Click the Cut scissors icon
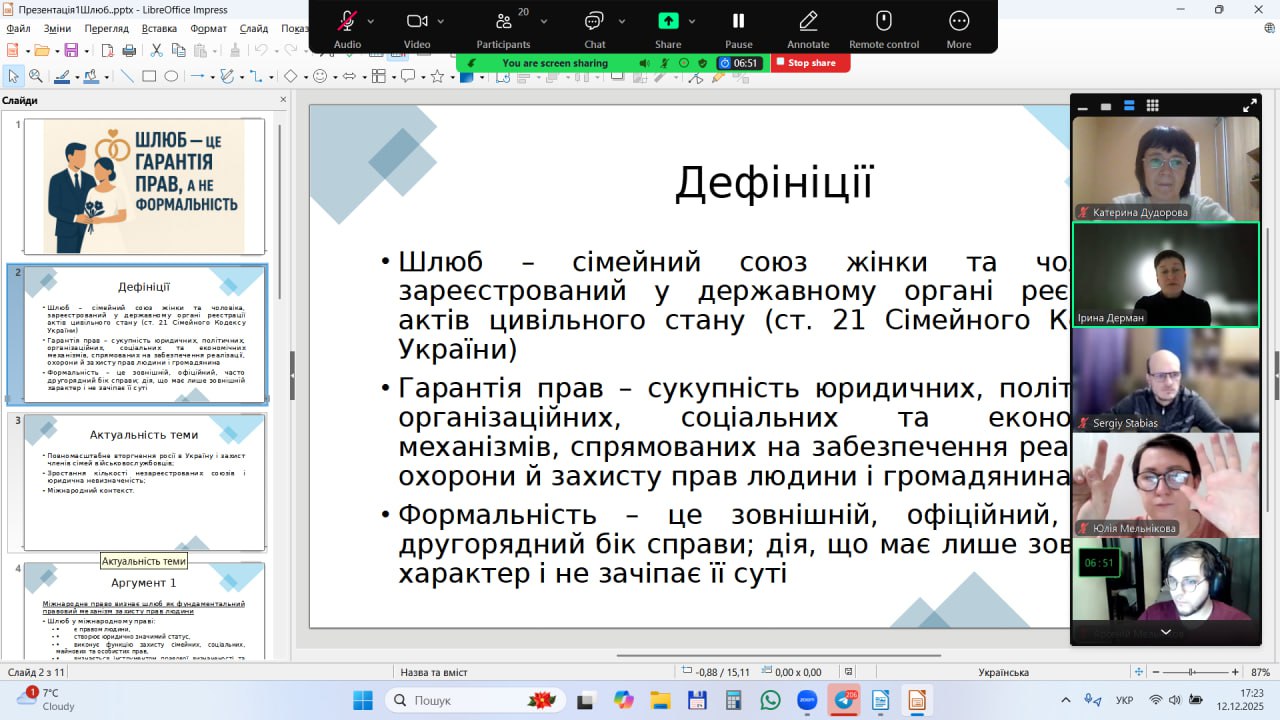This screenshot has height=720, width=1280. [x=156, y=50]
